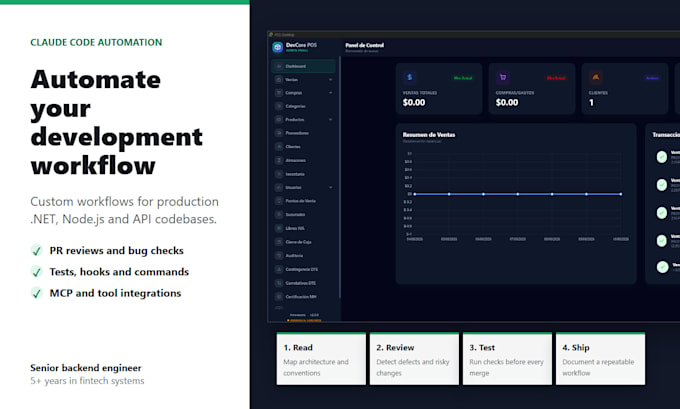Viewport: 680px width, 409px height.
Task: Click the Claude Code Automation heading
Action: 96,43
